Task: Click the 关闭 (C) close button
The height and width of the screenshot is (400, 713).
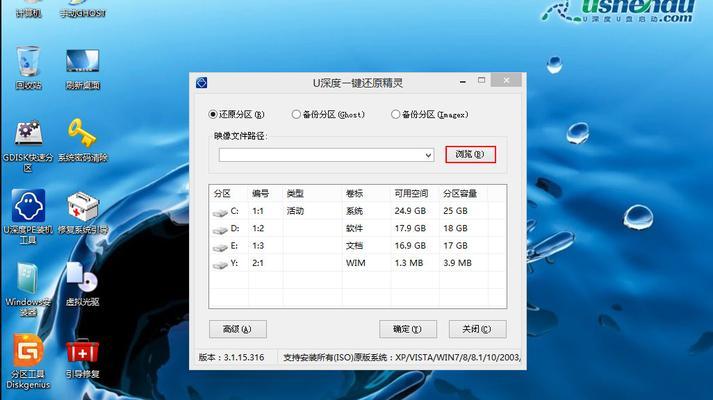Action: tap(477, 329)
